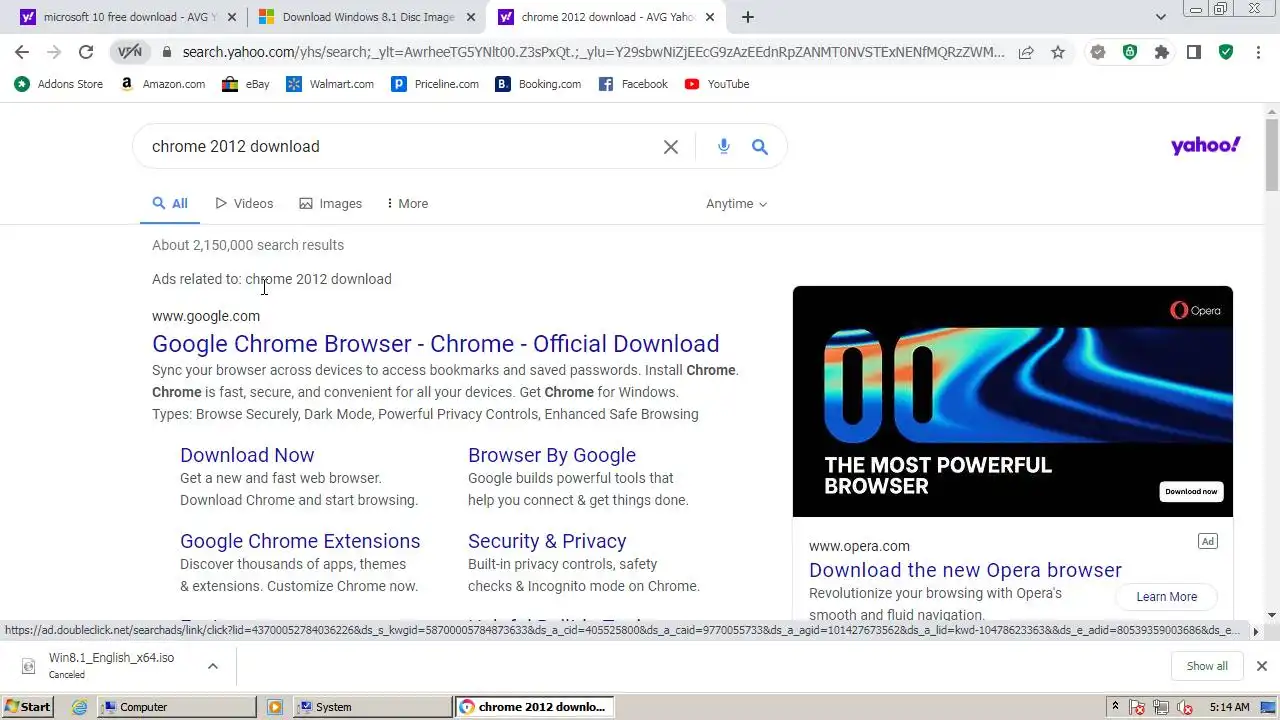
Task: Click the Opera ad banner image
Action: coord(1013,401)
